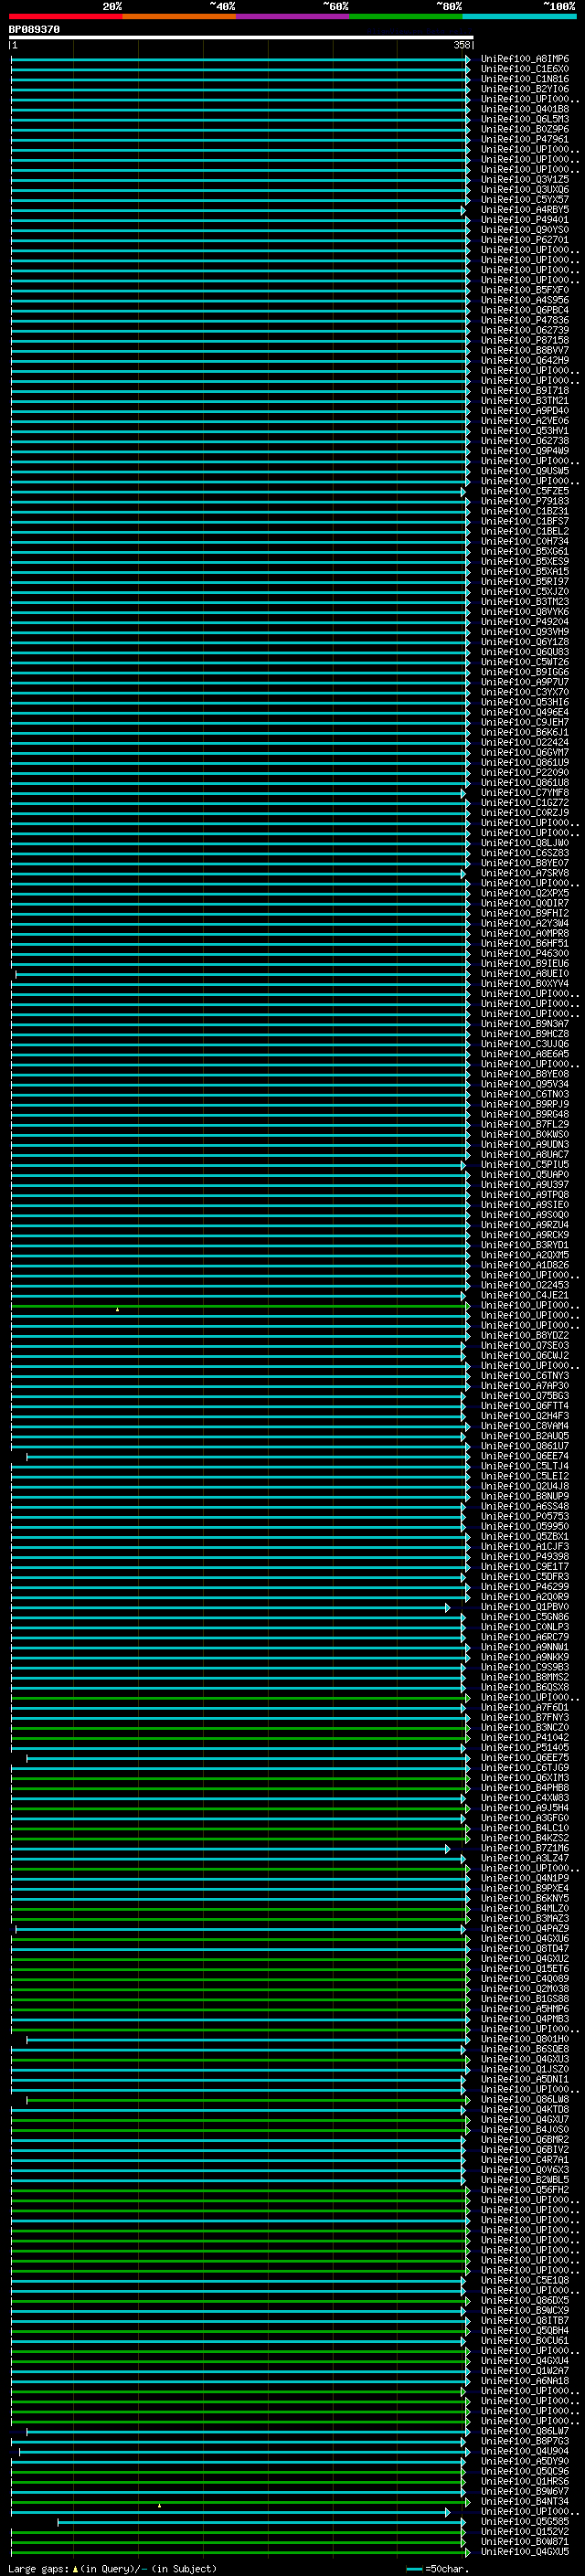Select the UniRef100_B4NT34 label
Viewport: 585px width, 2576px height.
click(x=524, y=2501)
